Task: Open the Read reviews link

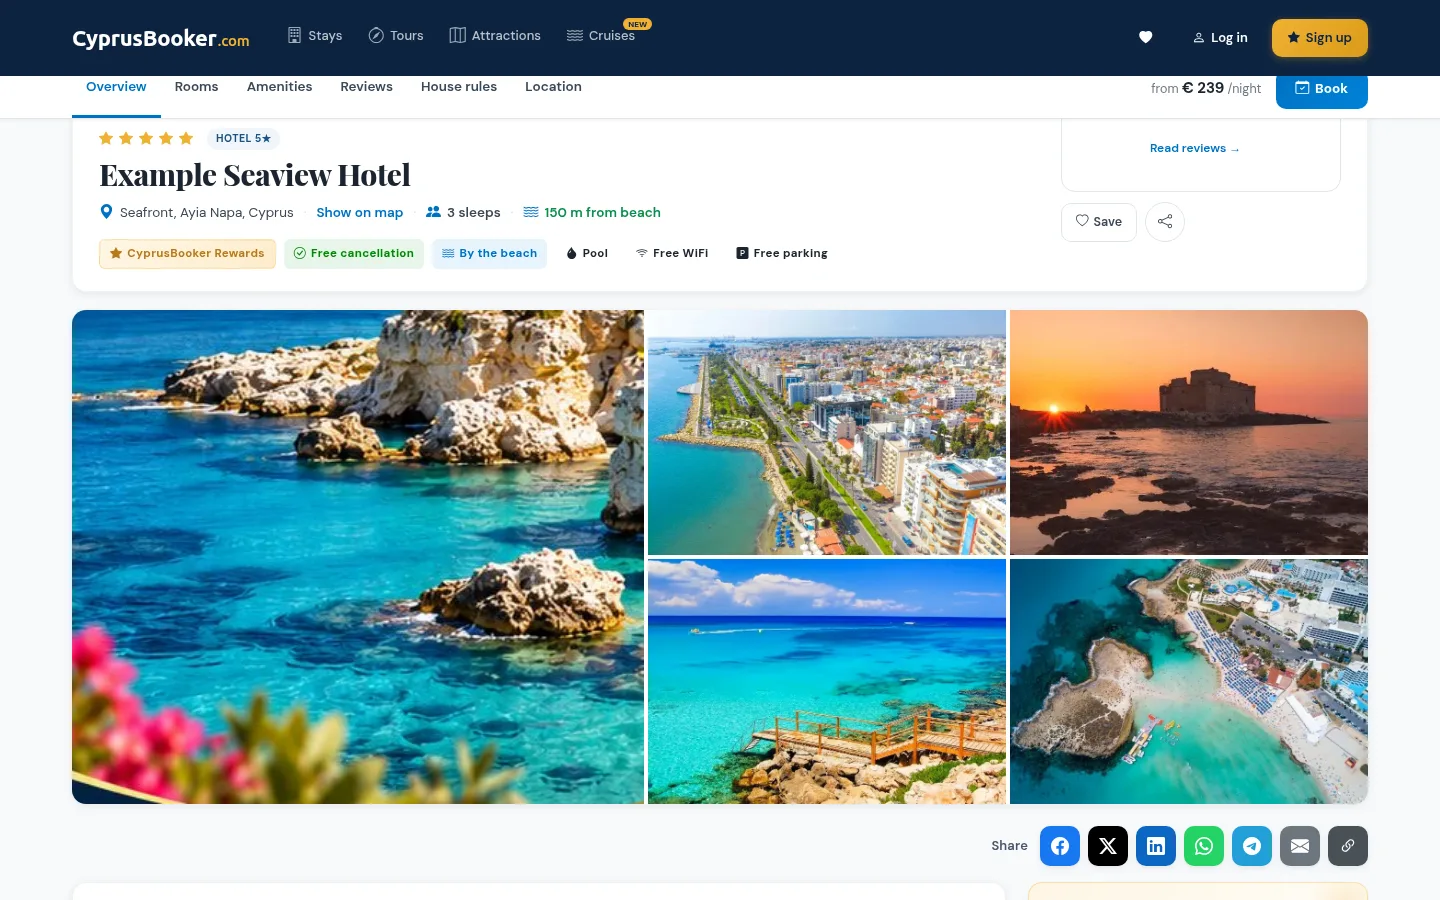Action: click(1194, 148)
